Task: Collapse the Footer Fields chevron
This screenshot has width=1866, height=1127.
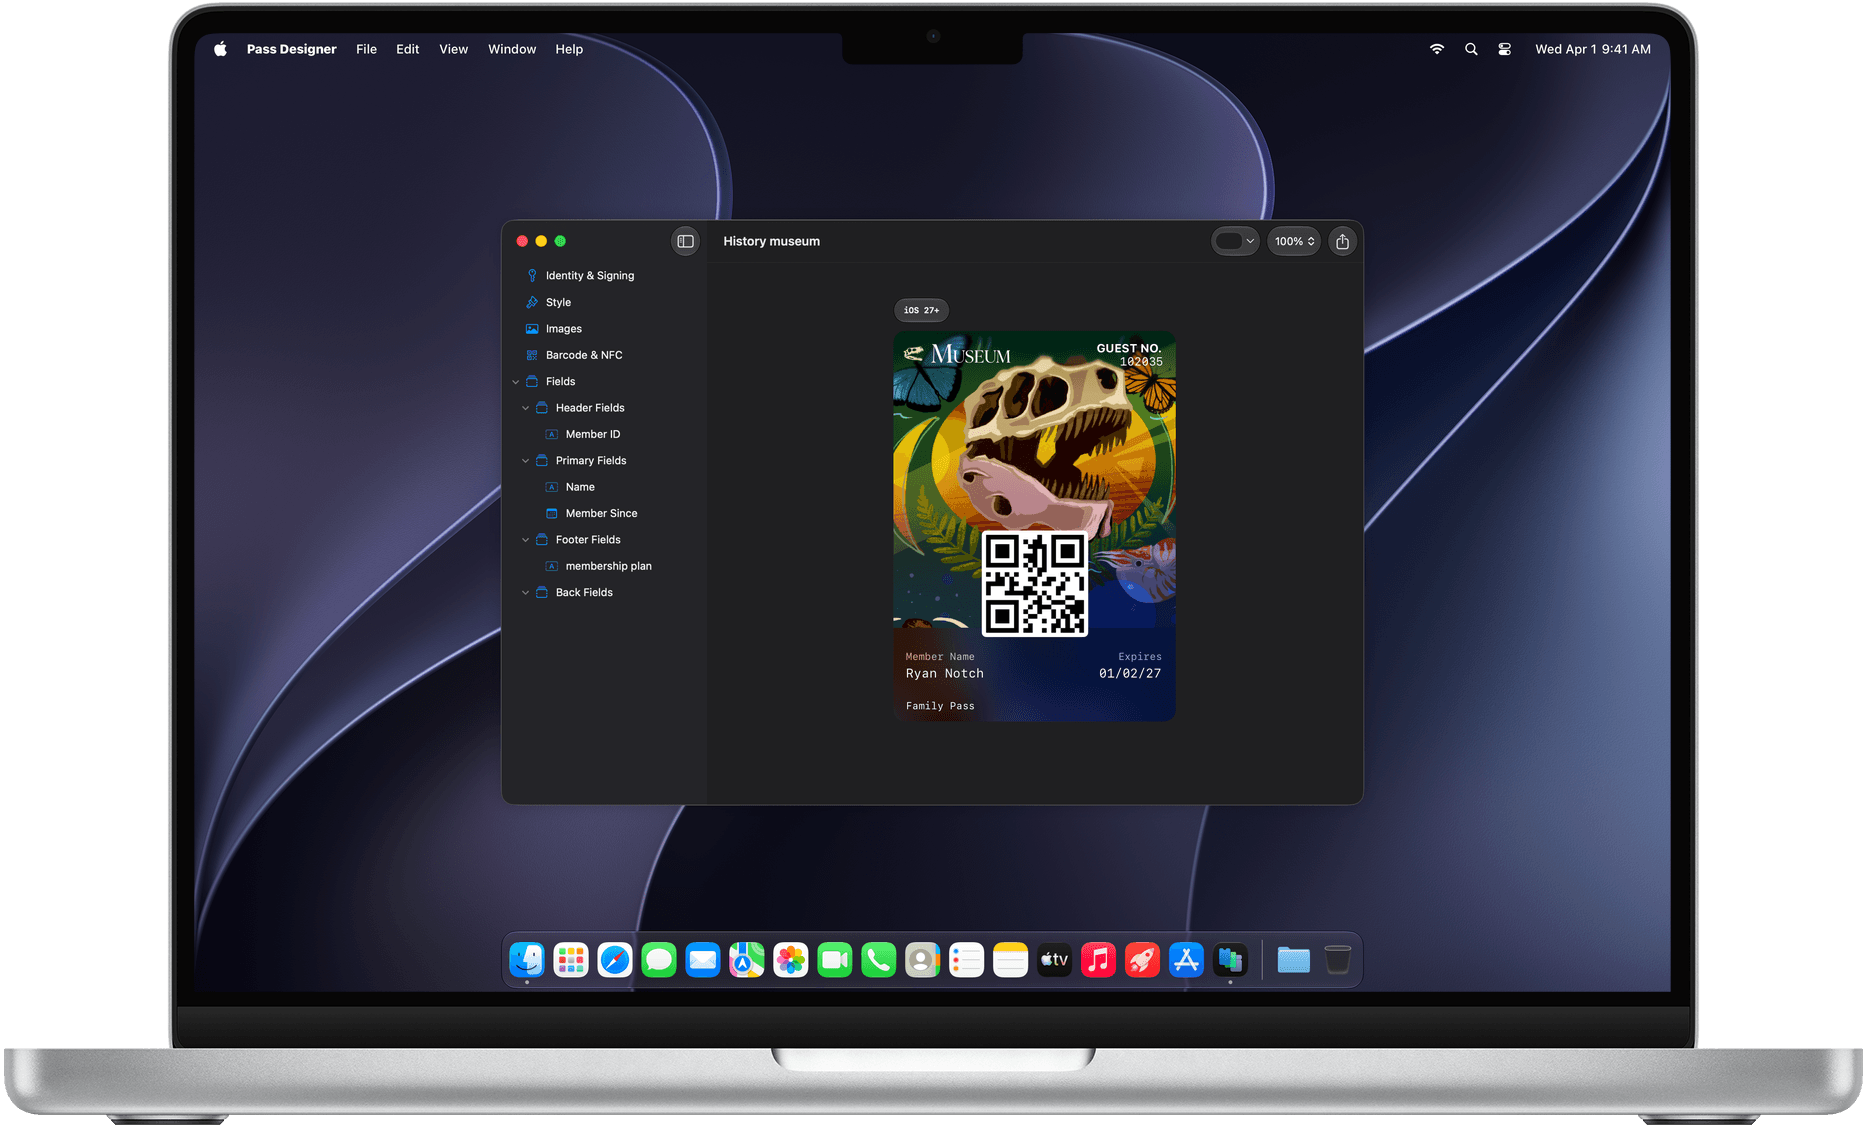Action: pyautogui.click(x=526, y=540)
